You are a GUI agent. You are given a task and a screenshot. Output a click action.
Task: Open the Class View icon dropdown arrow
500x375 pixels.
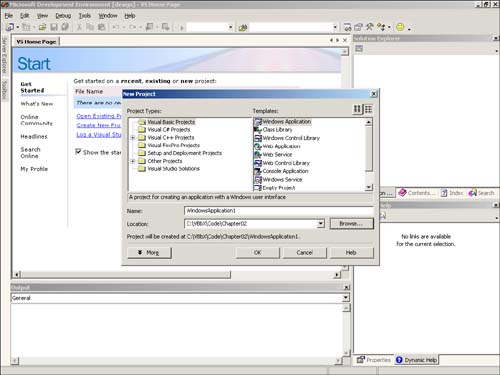tap(389, 27)
